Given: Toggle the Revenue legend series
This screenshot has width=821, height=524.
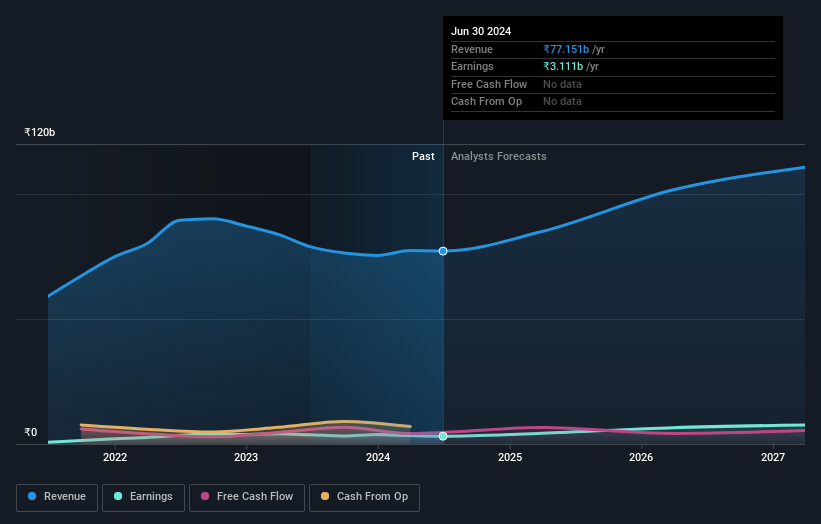Looking at the screenshot, I should [x=57, y=497].
